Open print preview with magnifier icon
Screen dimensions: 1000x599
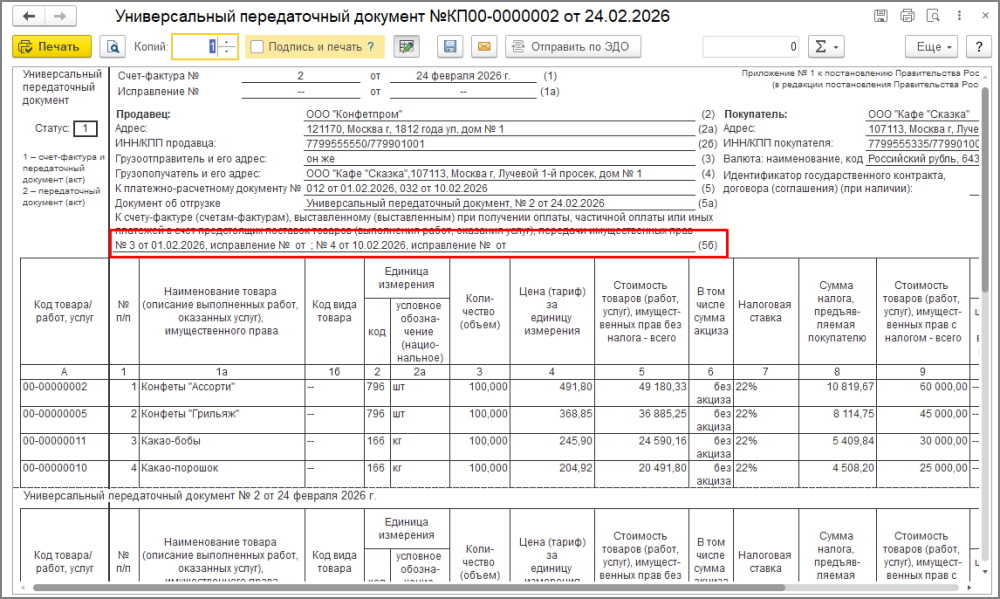113,47
